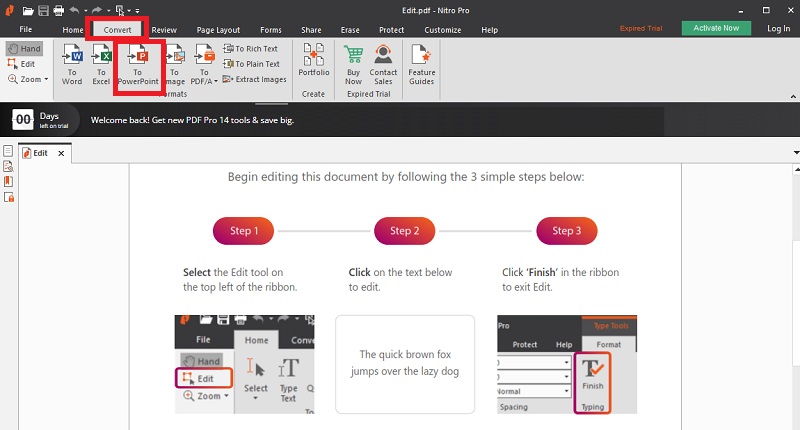
Task: Click Extract Images
Action: [x=254, y=79]
